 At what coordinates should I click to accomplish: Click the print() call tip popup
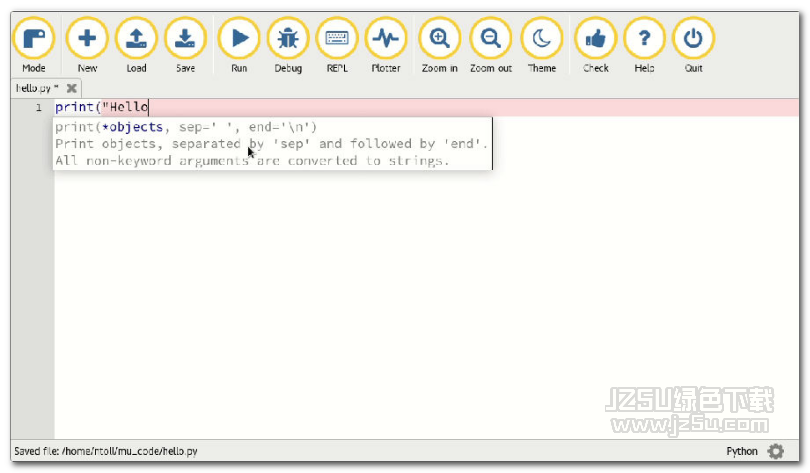click(x=273, y=144)
